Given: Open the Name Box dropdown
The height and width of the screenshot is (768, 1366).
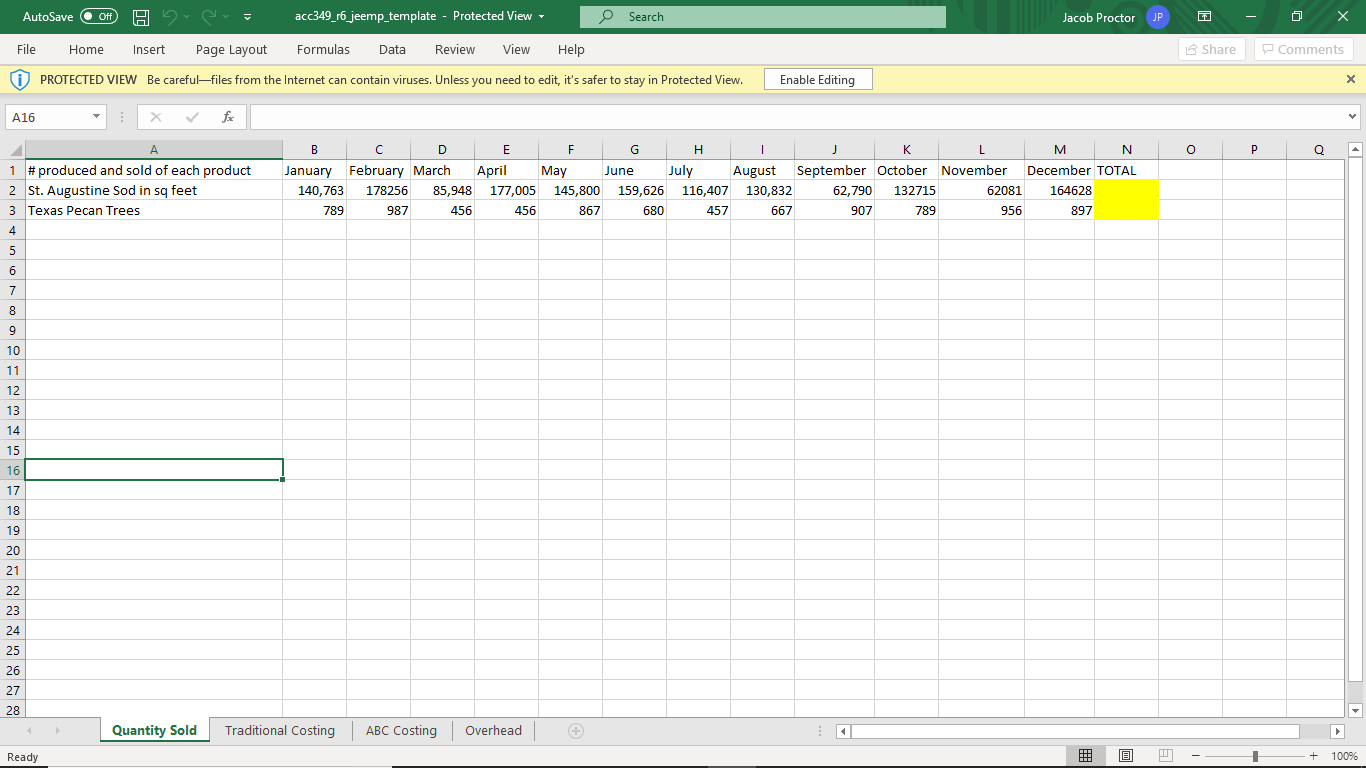Looking at the screenshot, I should 95,117.
